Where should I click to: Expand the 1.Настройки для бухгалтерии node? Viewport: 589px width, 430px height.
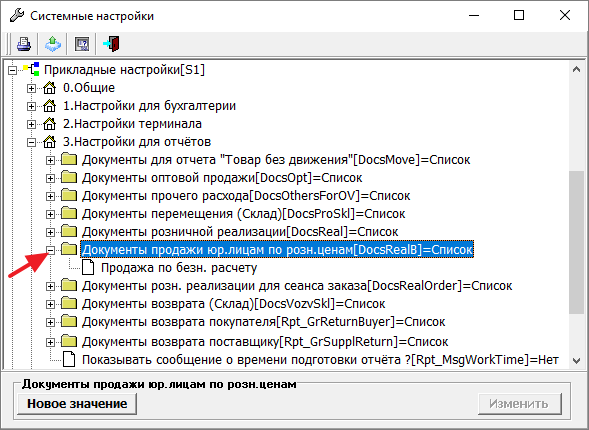(32, 106)
